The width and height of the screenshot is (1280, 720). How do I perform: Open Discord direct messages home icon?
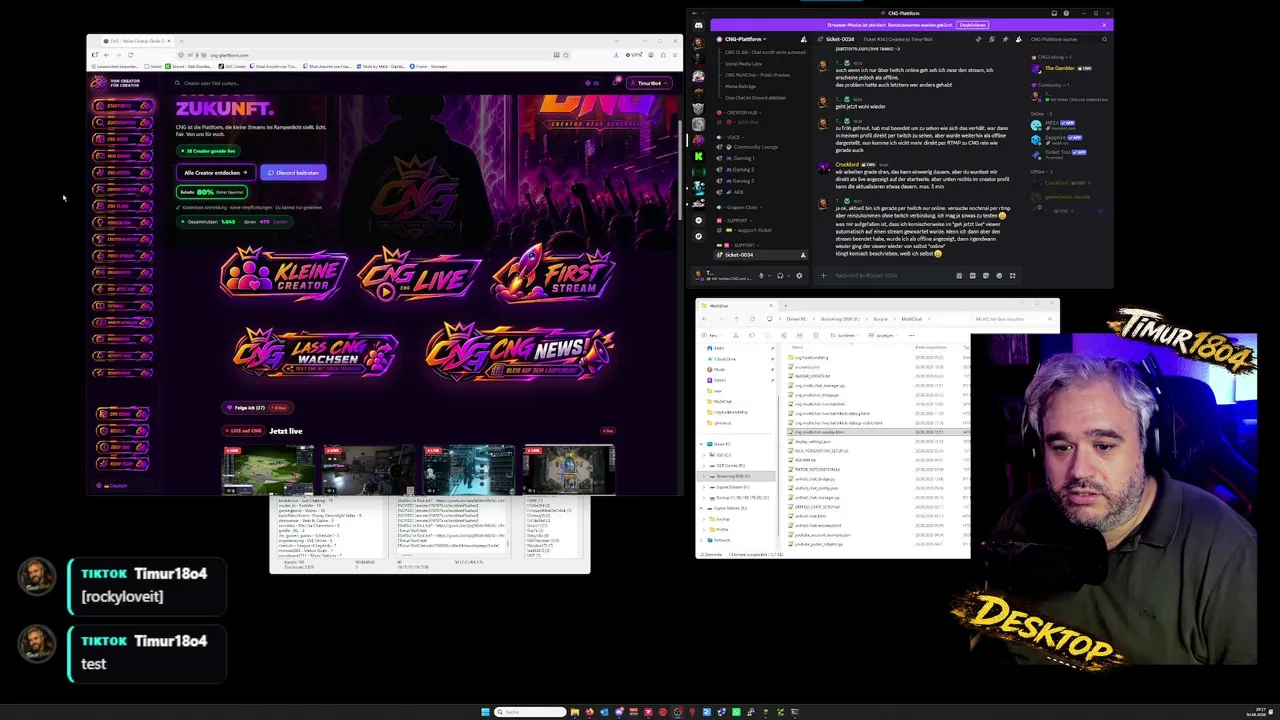coord(698,25)
